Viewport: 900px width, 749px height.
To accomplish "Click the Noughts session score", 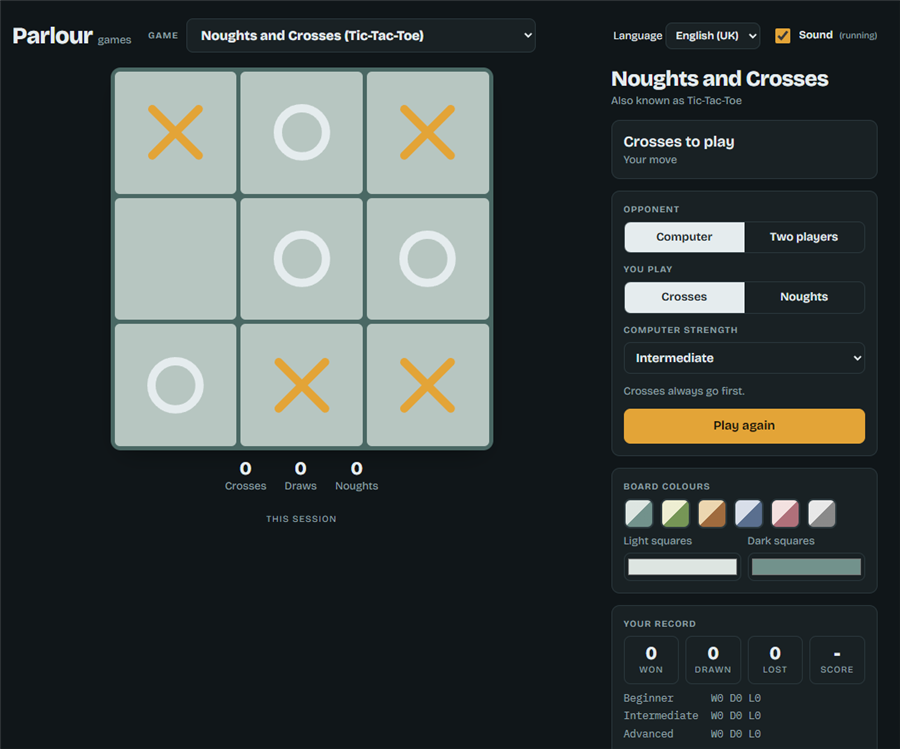I will (356, 476).
